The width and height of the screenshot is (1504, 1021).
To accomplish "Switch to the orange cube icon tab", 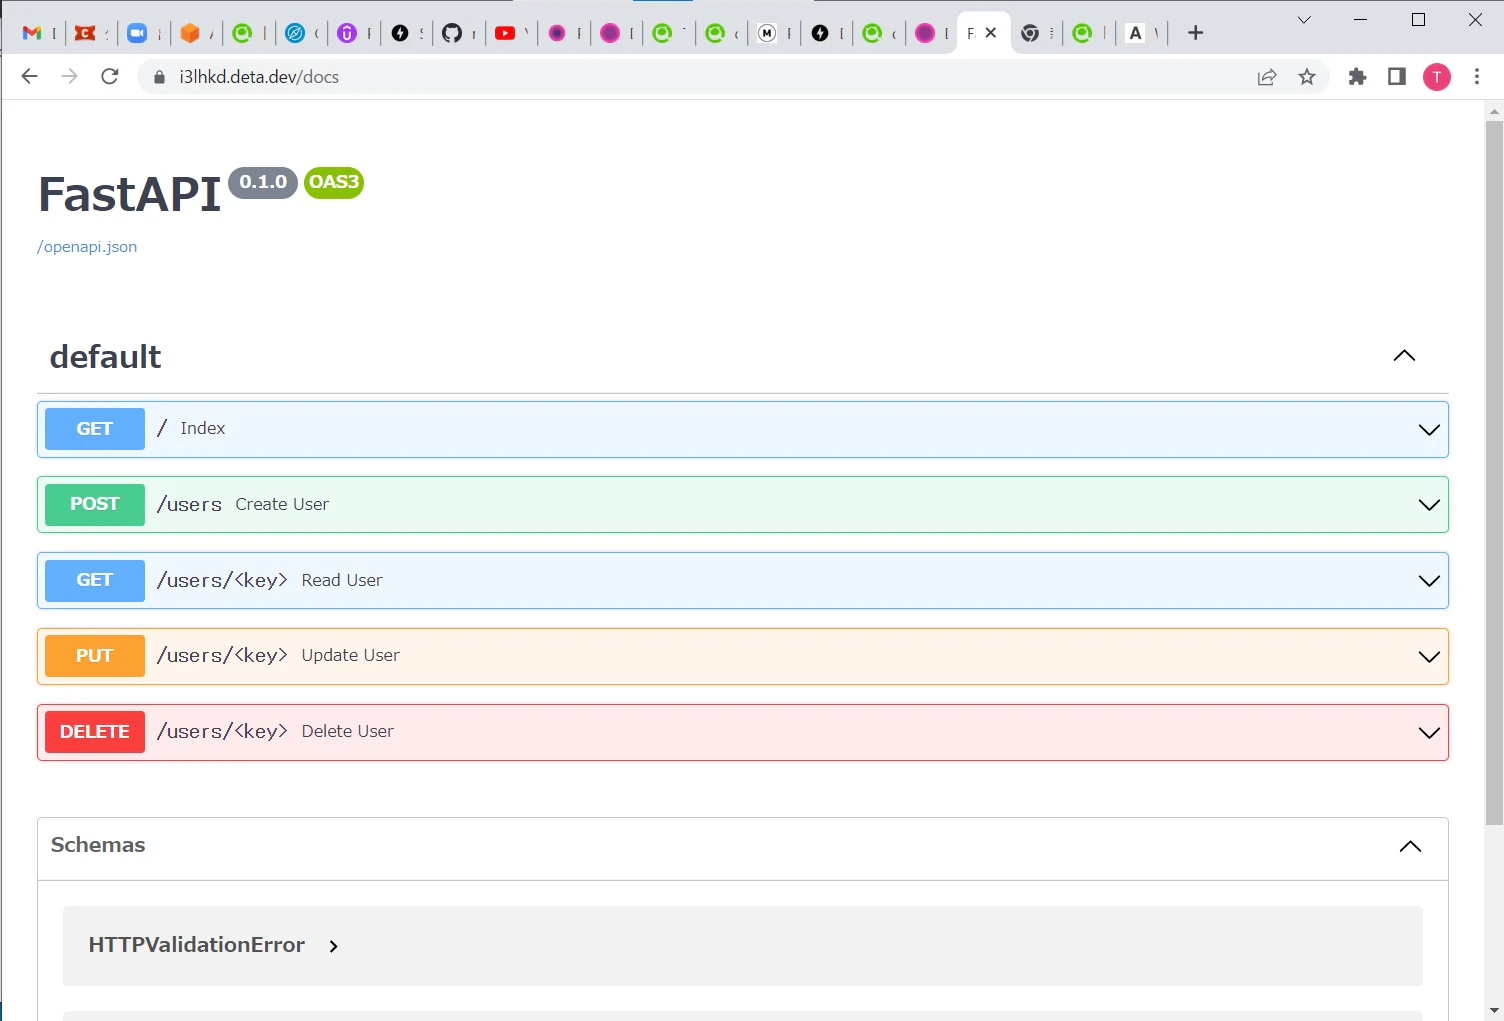I will click(190, 33).
